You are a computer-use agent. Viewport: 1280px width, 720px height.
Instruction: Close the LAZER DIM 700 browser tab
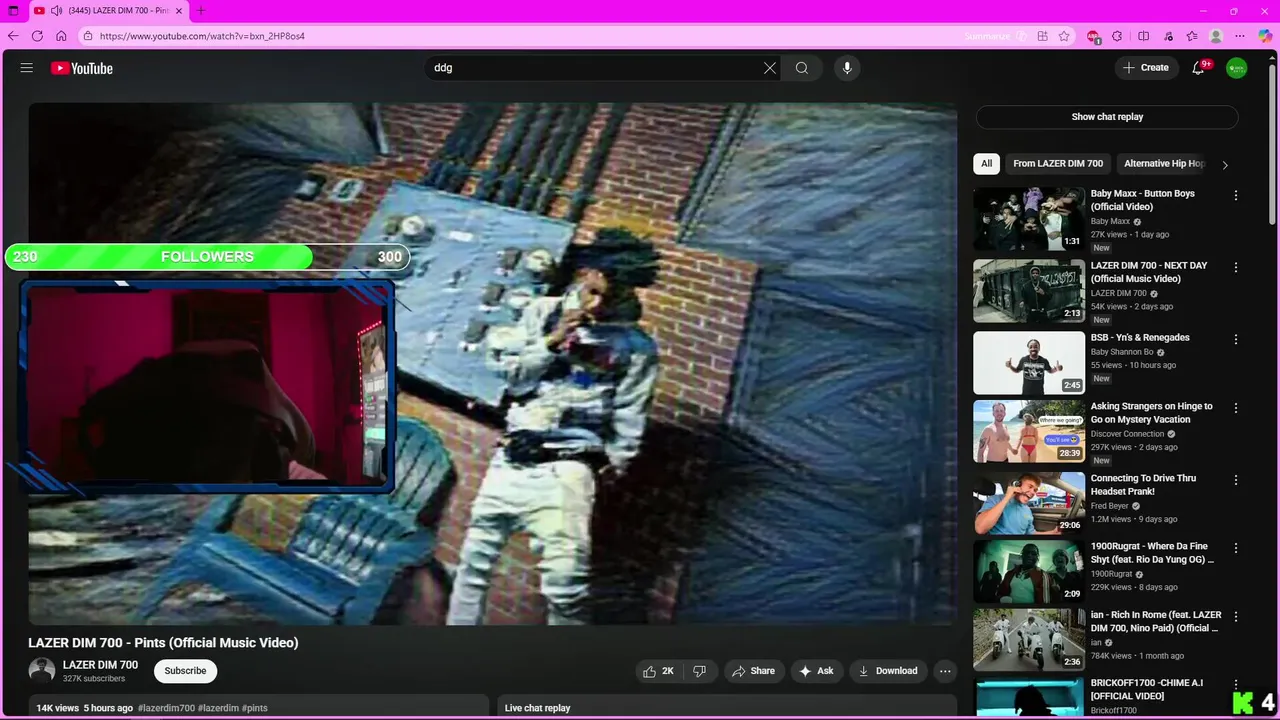point(179,11)
